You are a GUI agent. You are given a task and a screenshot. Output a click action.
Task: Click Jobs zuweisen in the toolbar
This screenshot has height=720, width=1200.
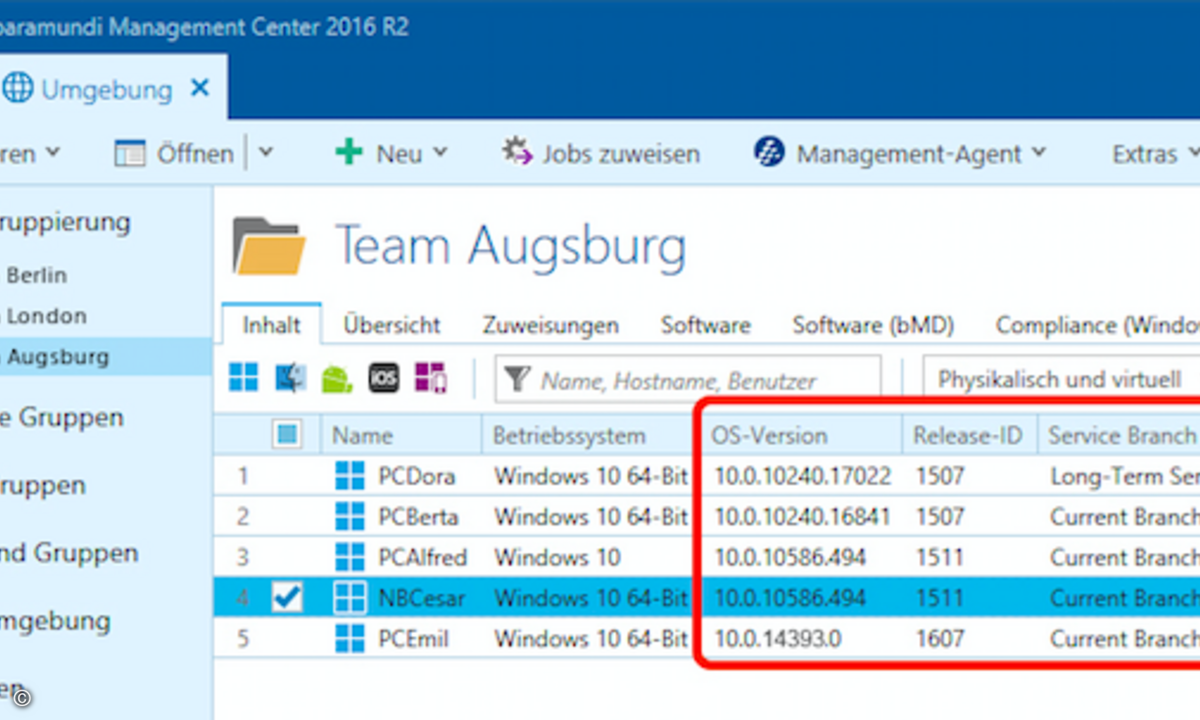tap(601, 154)
